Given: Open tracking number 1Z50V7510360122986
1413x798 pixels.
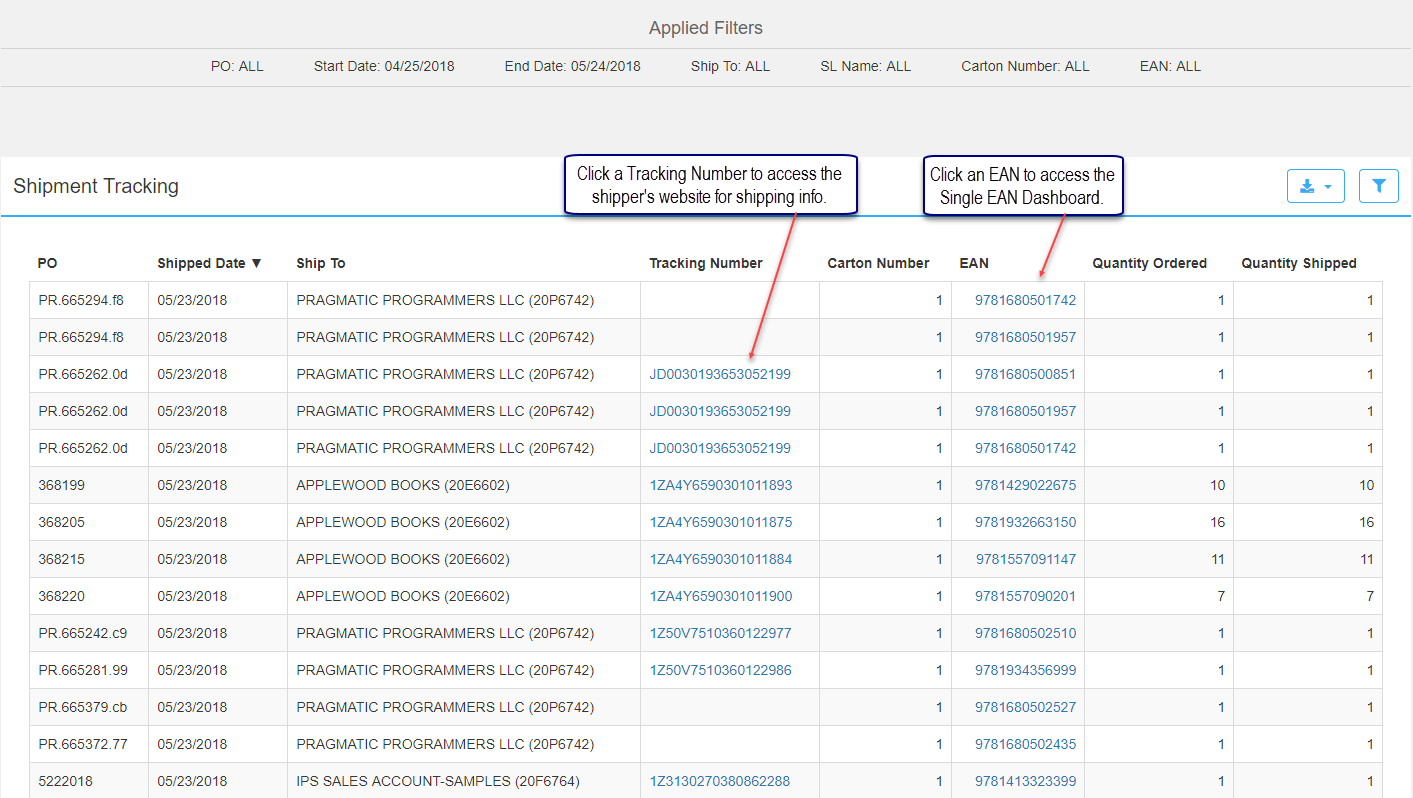Looking at the screenshot, I should point(721,670).
